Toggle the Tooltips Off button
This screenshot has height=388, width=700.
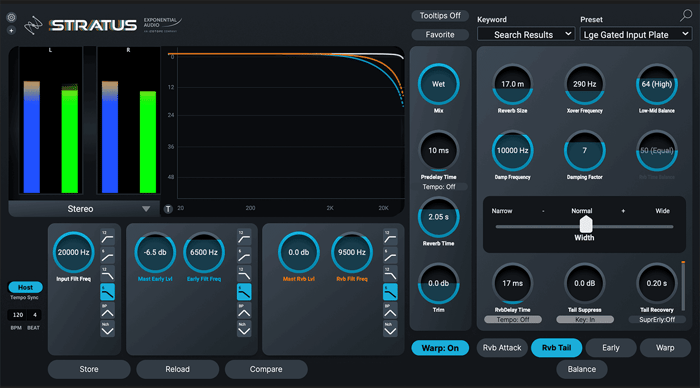point(440,16)
